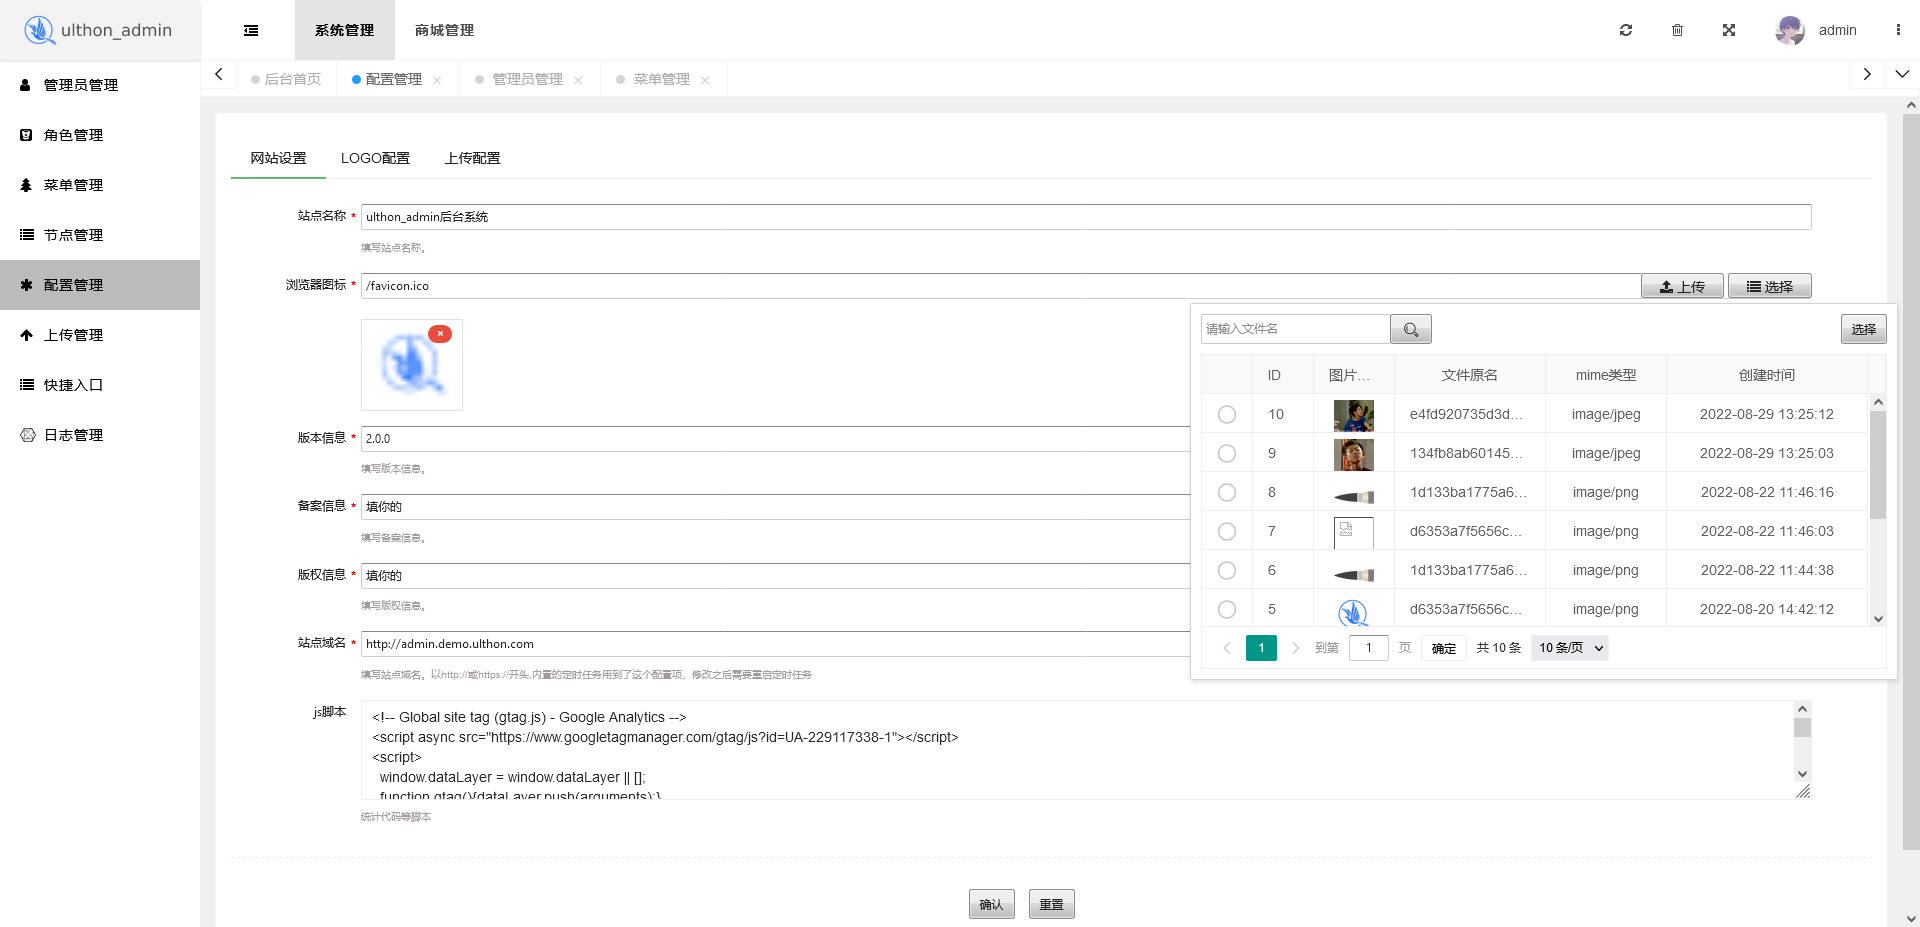Switch to 系统管理 top menu
1920x927 pixels.
[x=345, y=30]
